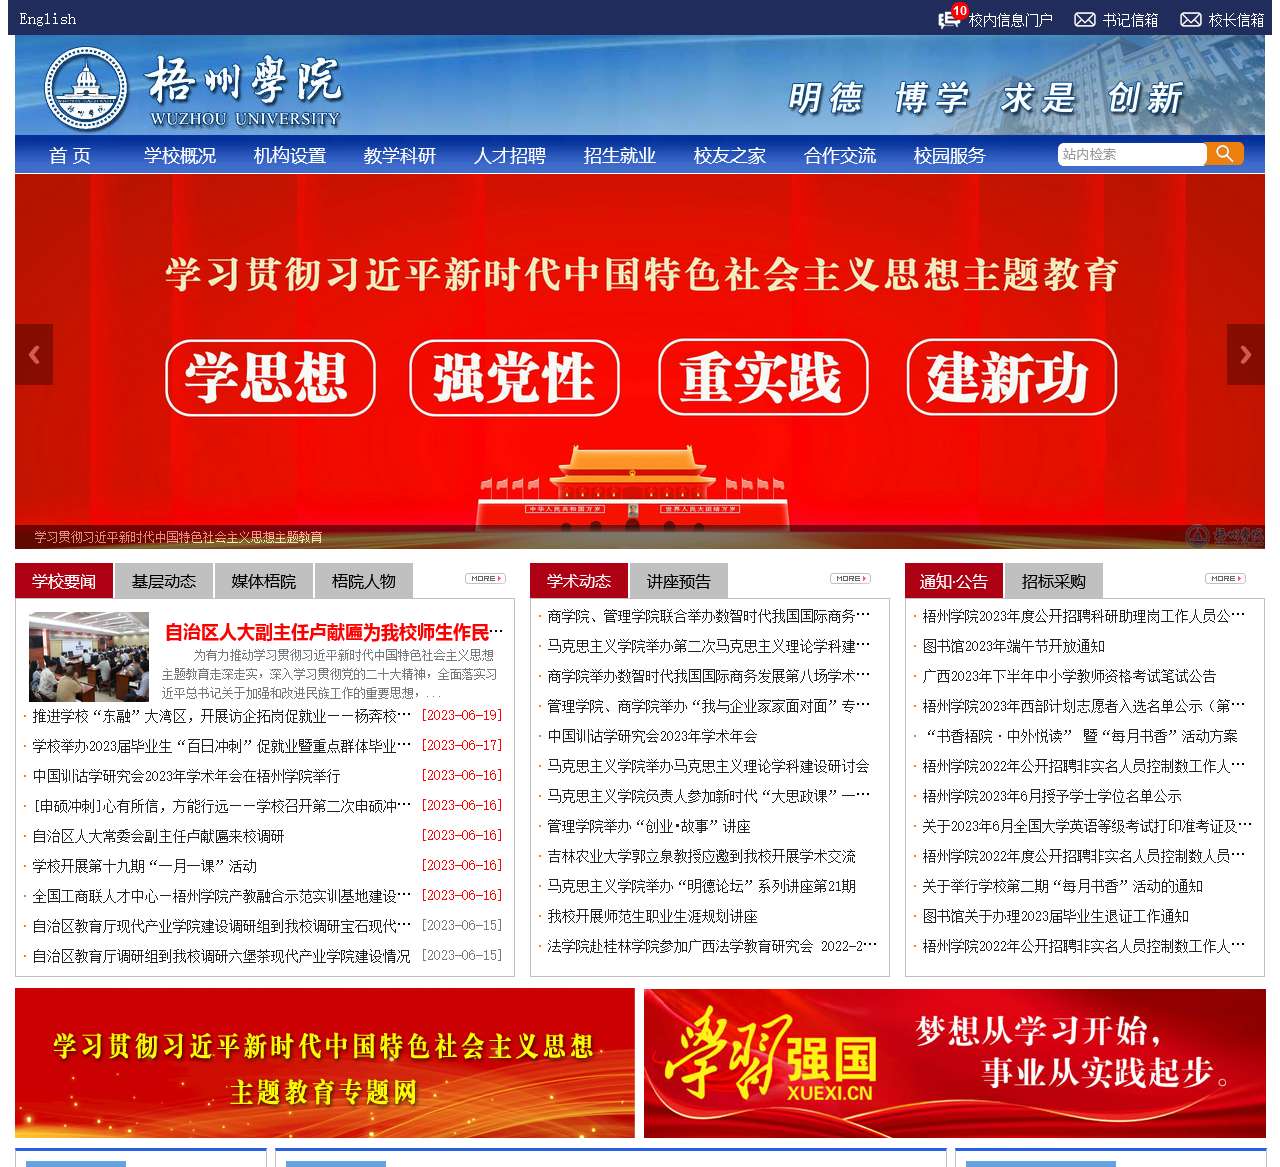Viewport: 1280px width, 1167px height.
Task: Open 首页 navigation menu item
Action: click(70, 155)
